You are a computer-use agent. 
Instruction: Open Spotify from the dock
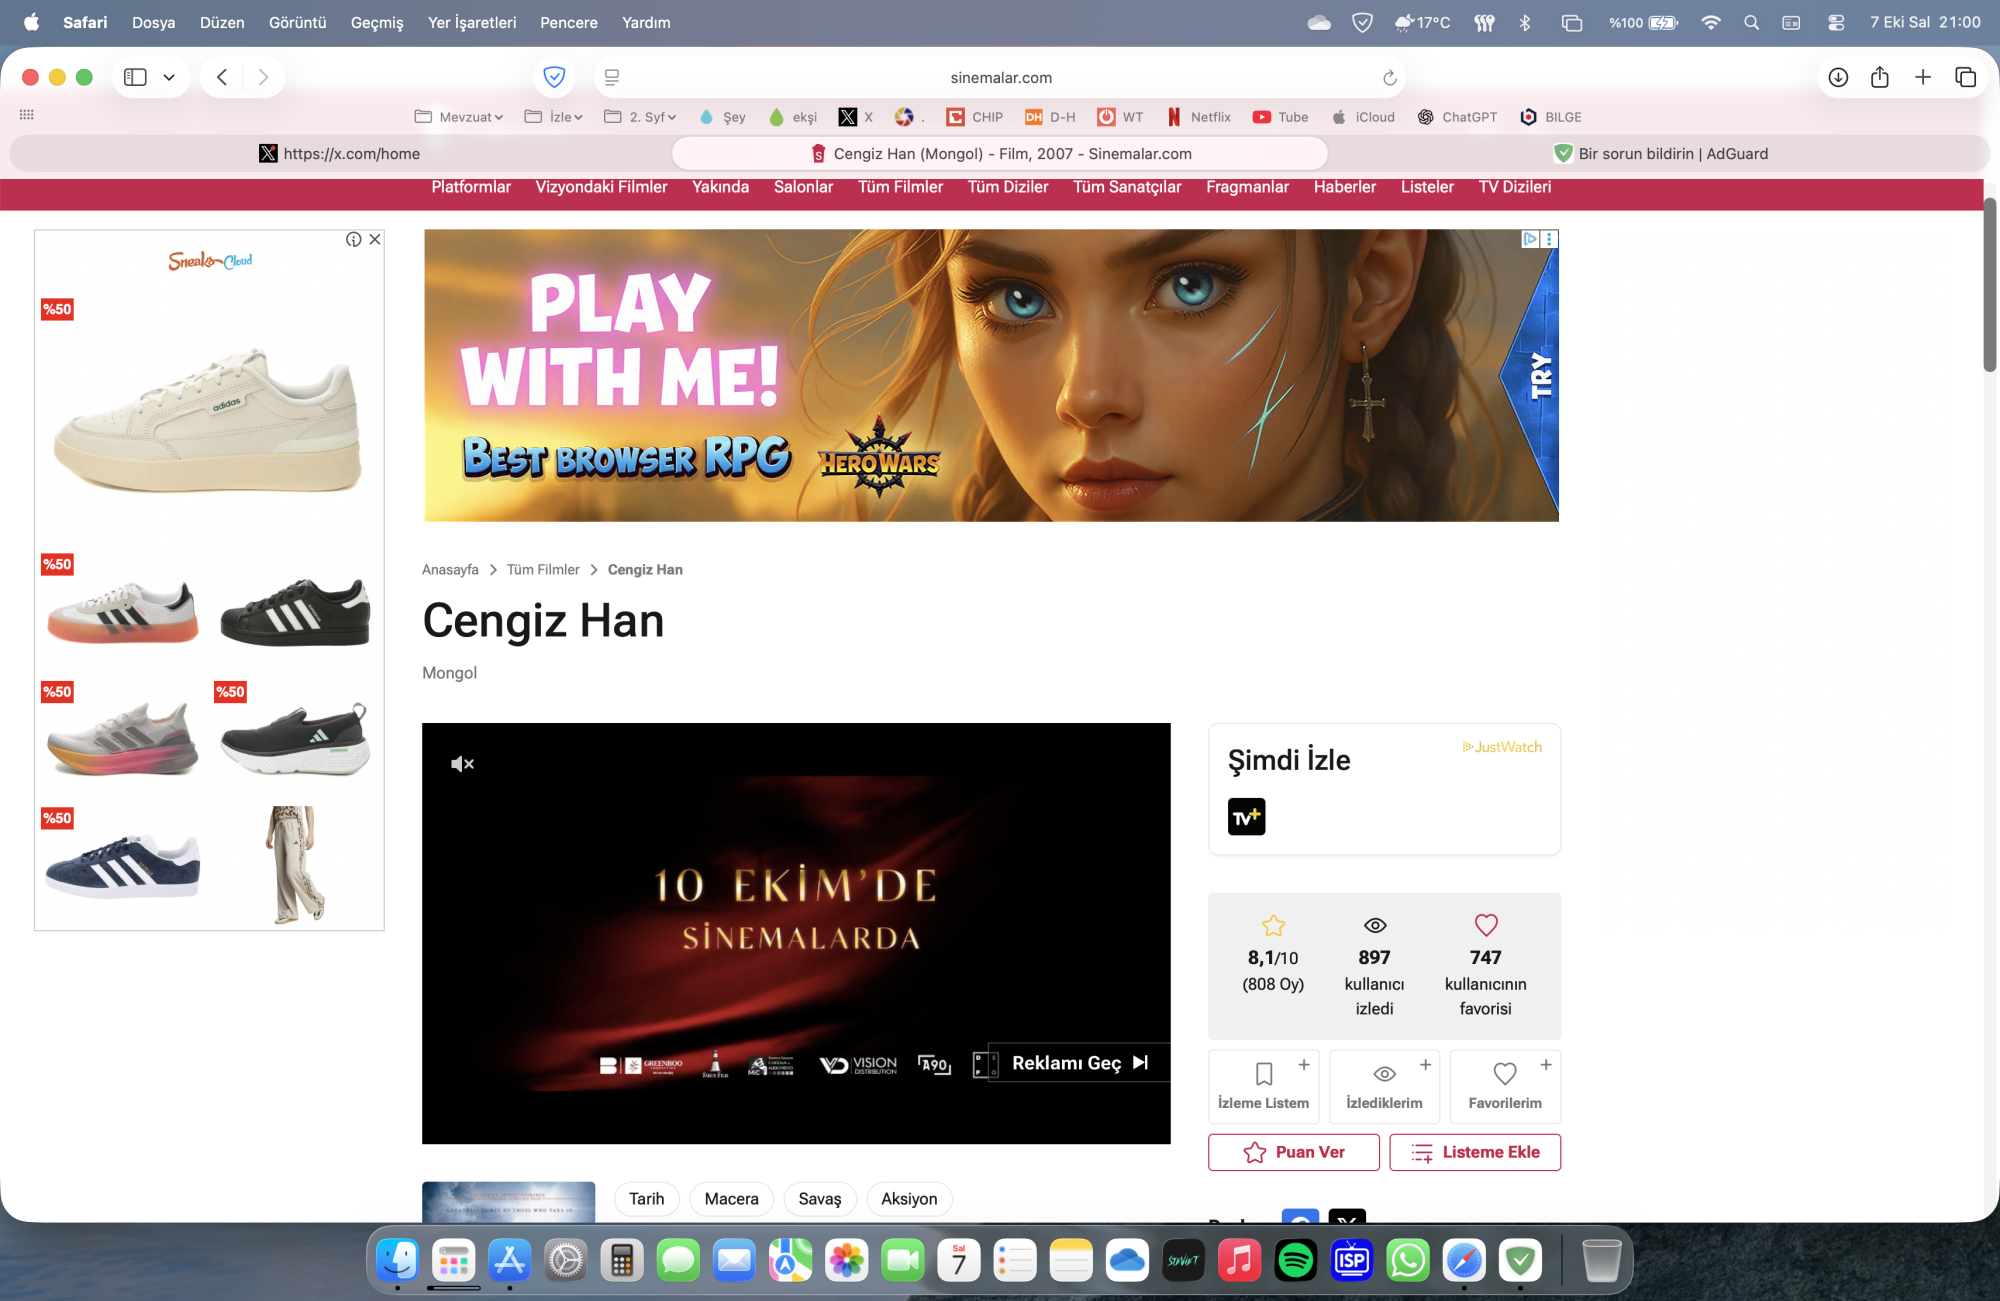coord(1295,1261)
